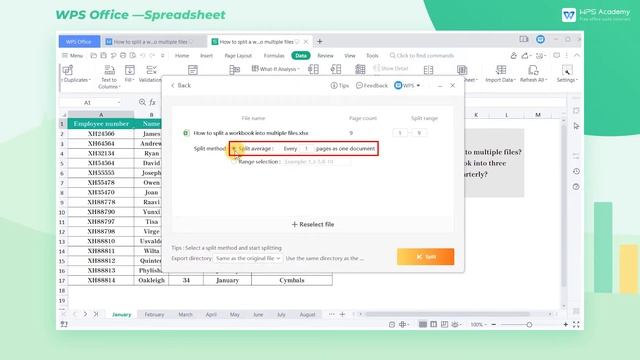Click the Save icon in quick toolbar
Screen dimensions: 640x360
pos(103,56)
